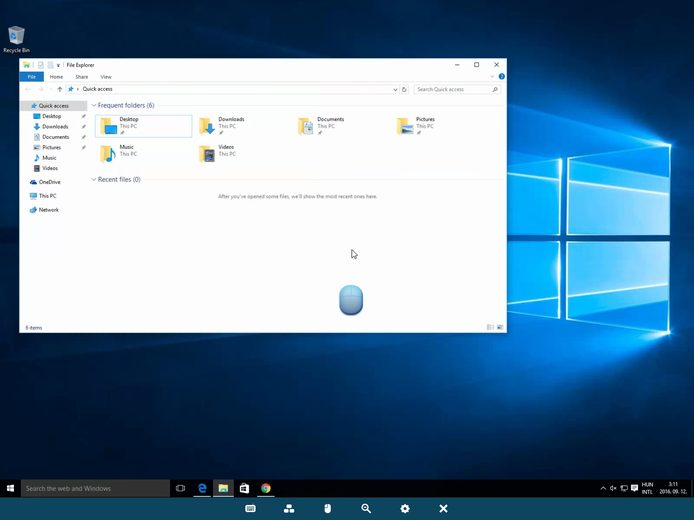Click the Forward navigation arrow
694x520 pixels.
click(x=40, y=89)
